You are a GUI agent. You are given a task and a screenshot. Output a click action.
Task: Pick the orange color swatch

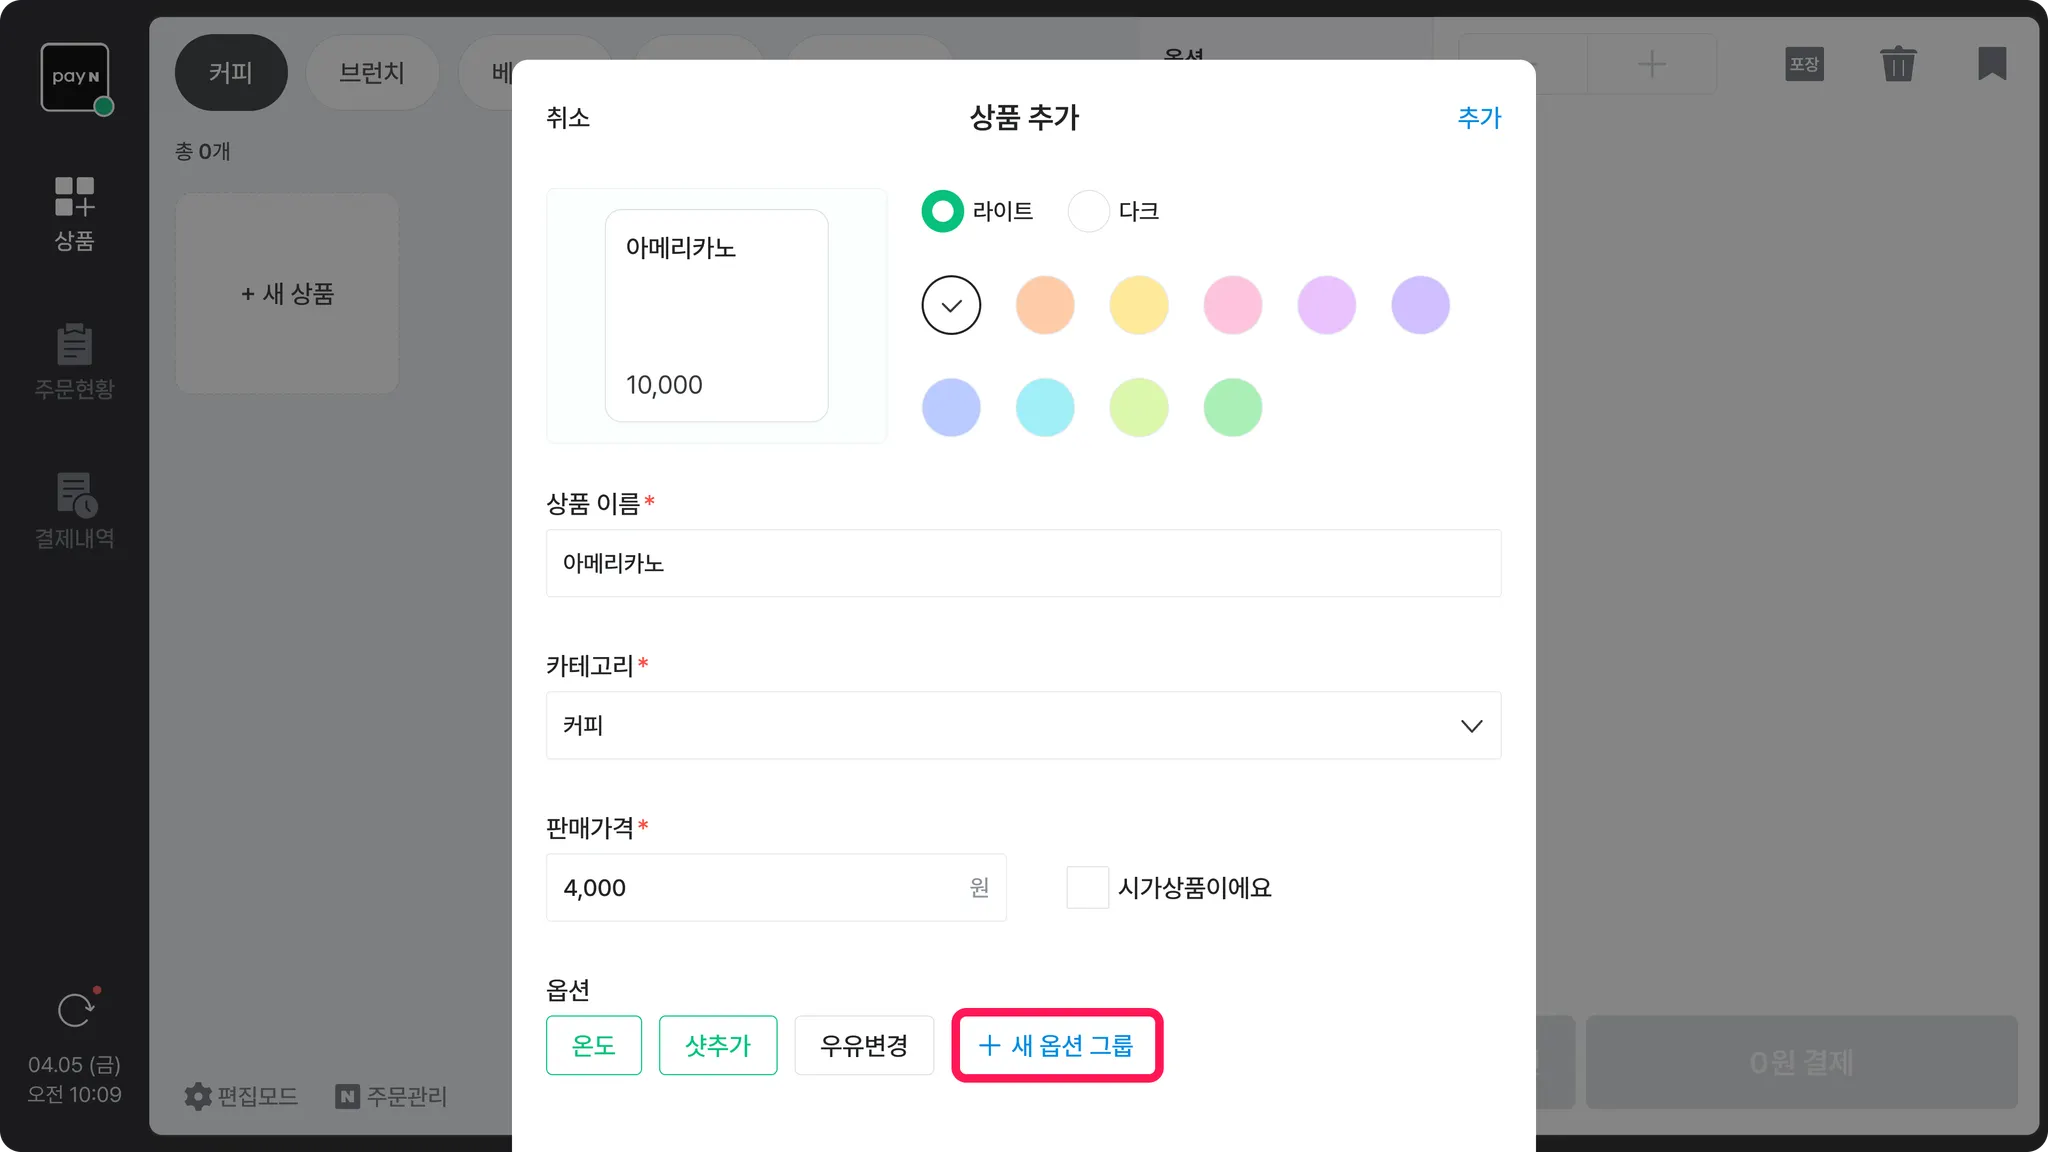click(x=1045, y=305)
